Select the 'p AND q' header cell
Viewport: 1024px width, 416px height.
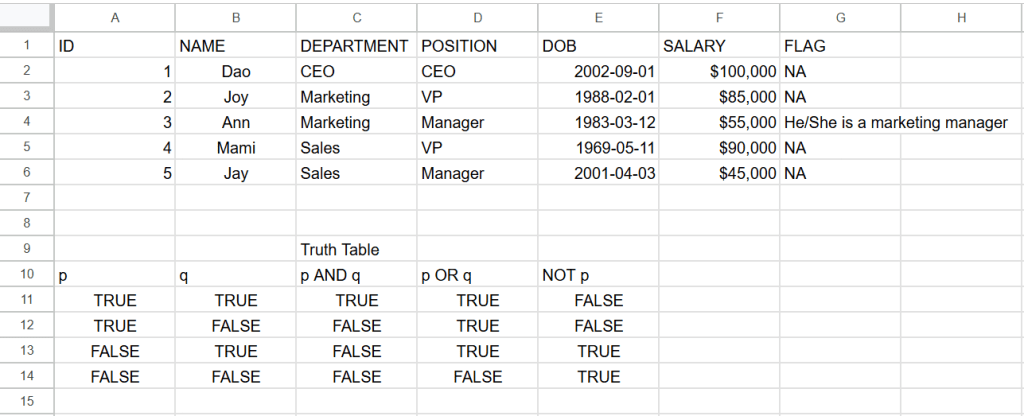point(356,275)
